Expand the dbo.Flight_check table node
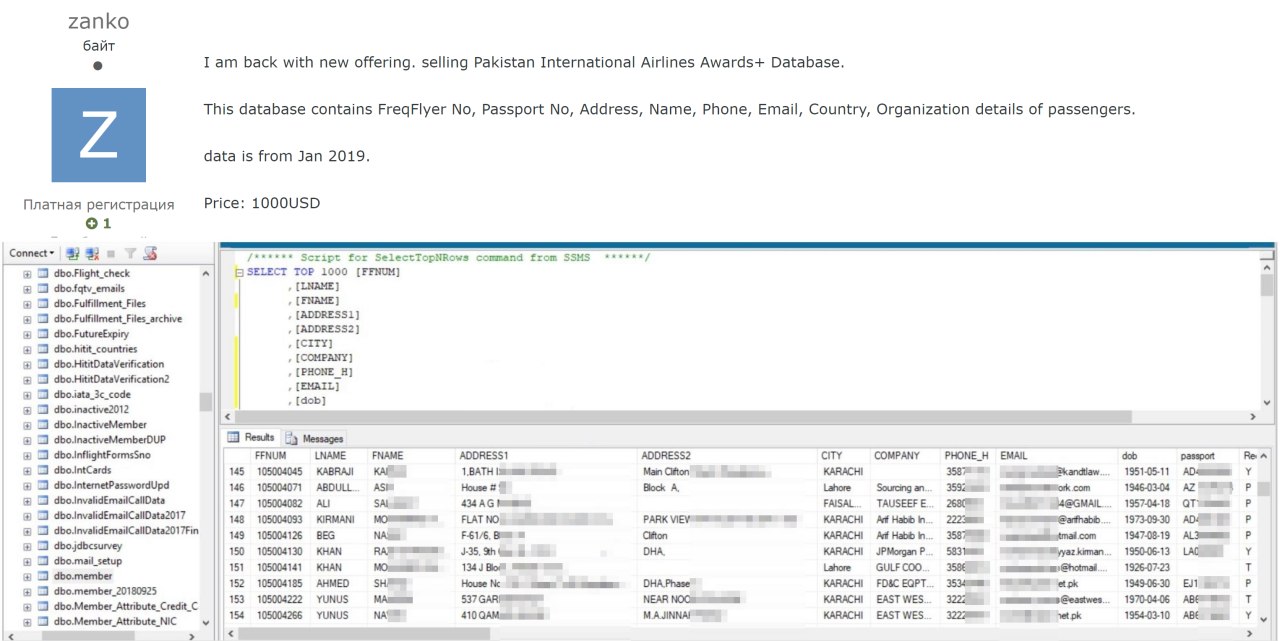Viewport: 1280px width, 641px height. (27, 274)
